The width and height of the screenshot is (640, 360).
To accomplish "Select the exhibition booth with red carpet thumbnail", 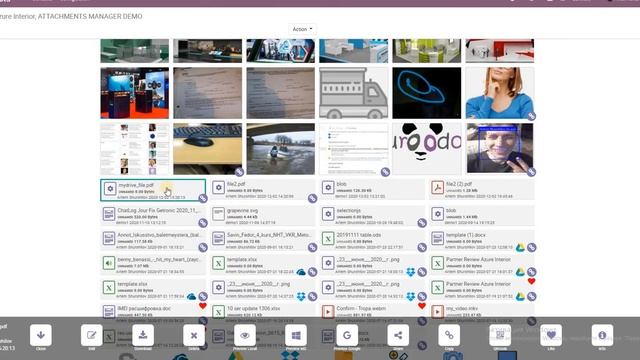I will (134, 93).
